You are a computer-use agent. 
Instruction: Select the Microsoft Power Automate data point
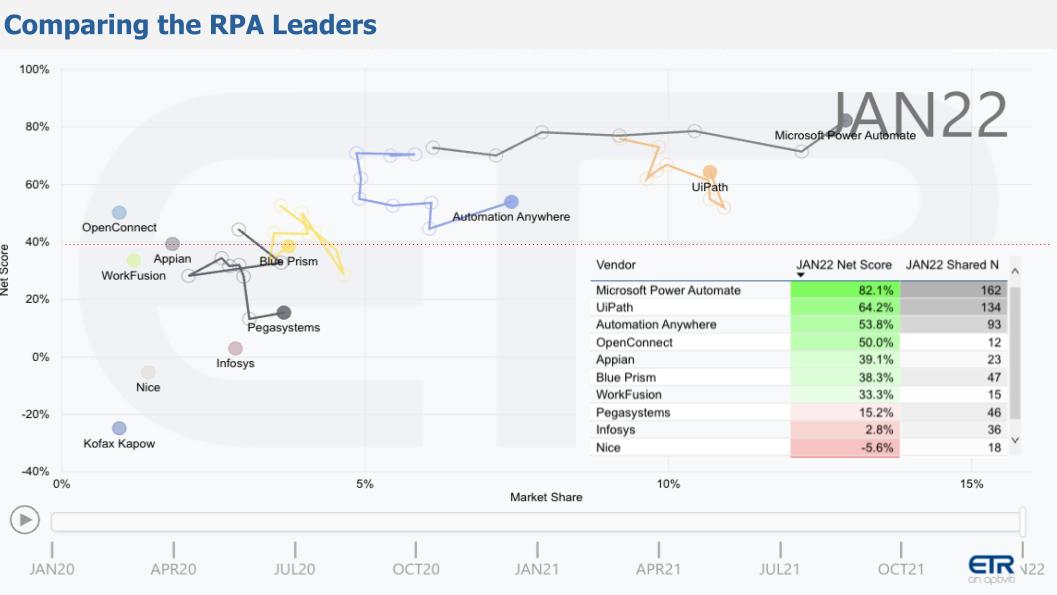pyautogui.click(x=846, y=120)
